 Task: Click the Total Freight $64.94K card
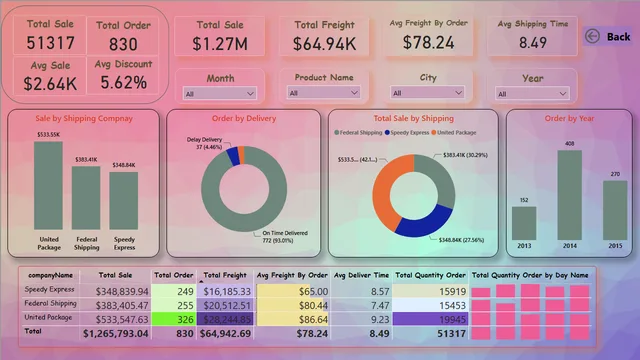[x=324, y=36]
